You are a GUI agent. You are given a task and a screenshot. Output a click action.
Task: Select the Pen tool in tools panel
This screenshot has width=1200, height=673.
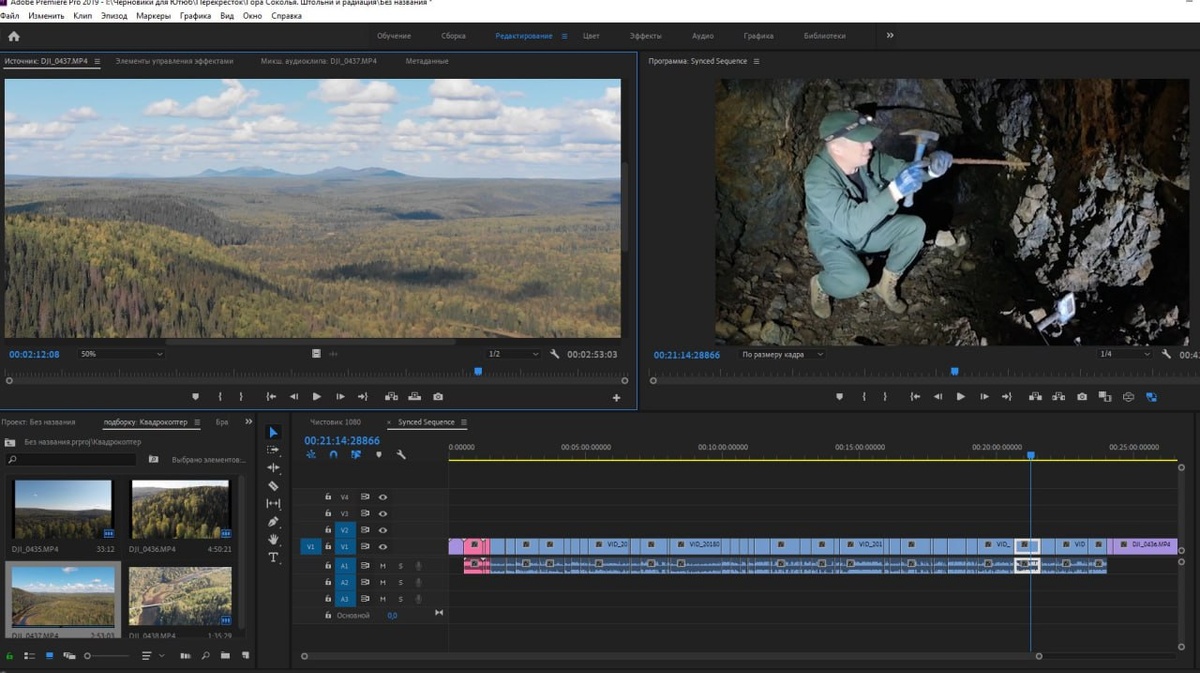tap(274, 522)
